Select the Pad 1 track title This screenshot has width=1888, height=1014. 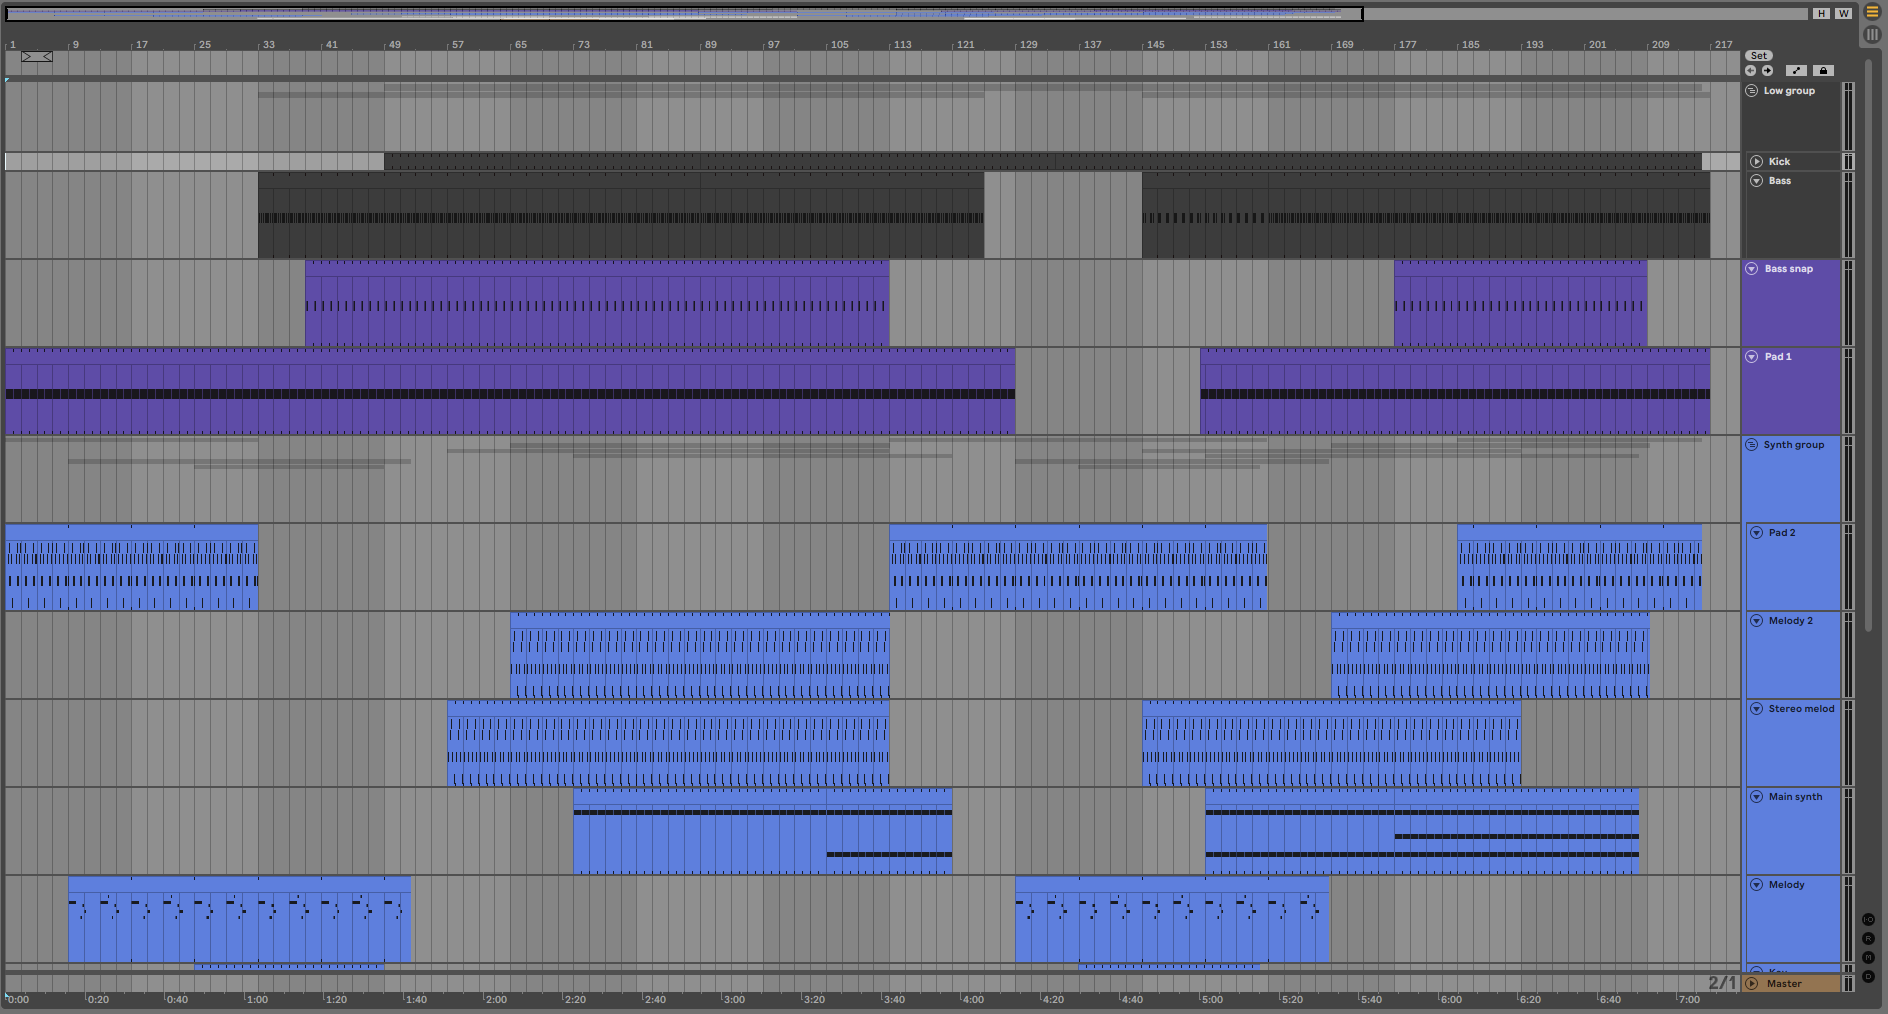(x=1778, y=357)
